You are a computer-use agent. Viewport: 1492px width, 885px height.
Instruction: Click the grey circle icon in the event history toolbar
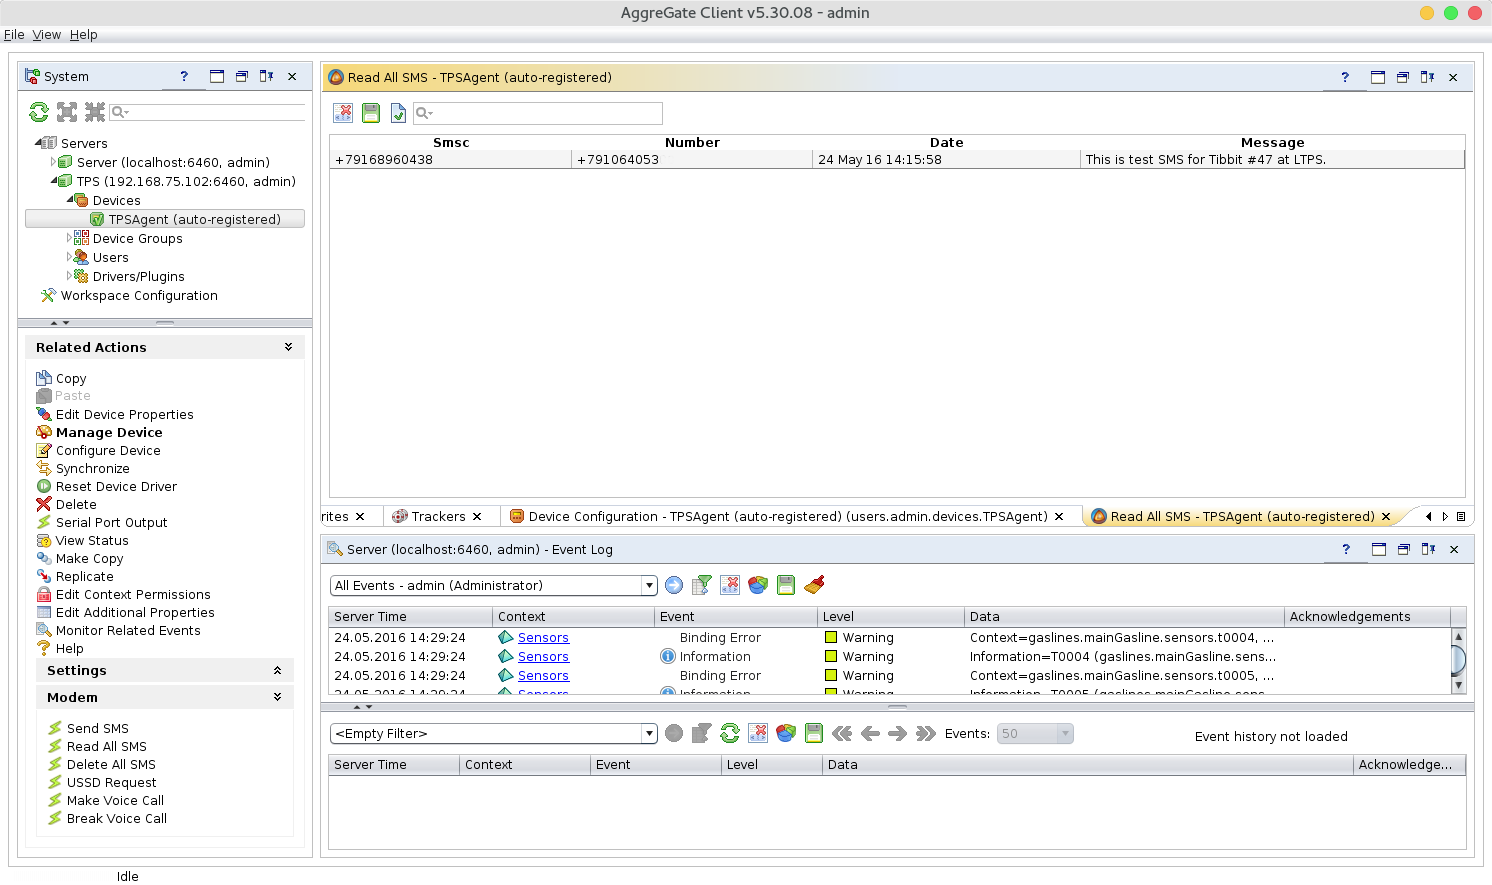[674, 733]
